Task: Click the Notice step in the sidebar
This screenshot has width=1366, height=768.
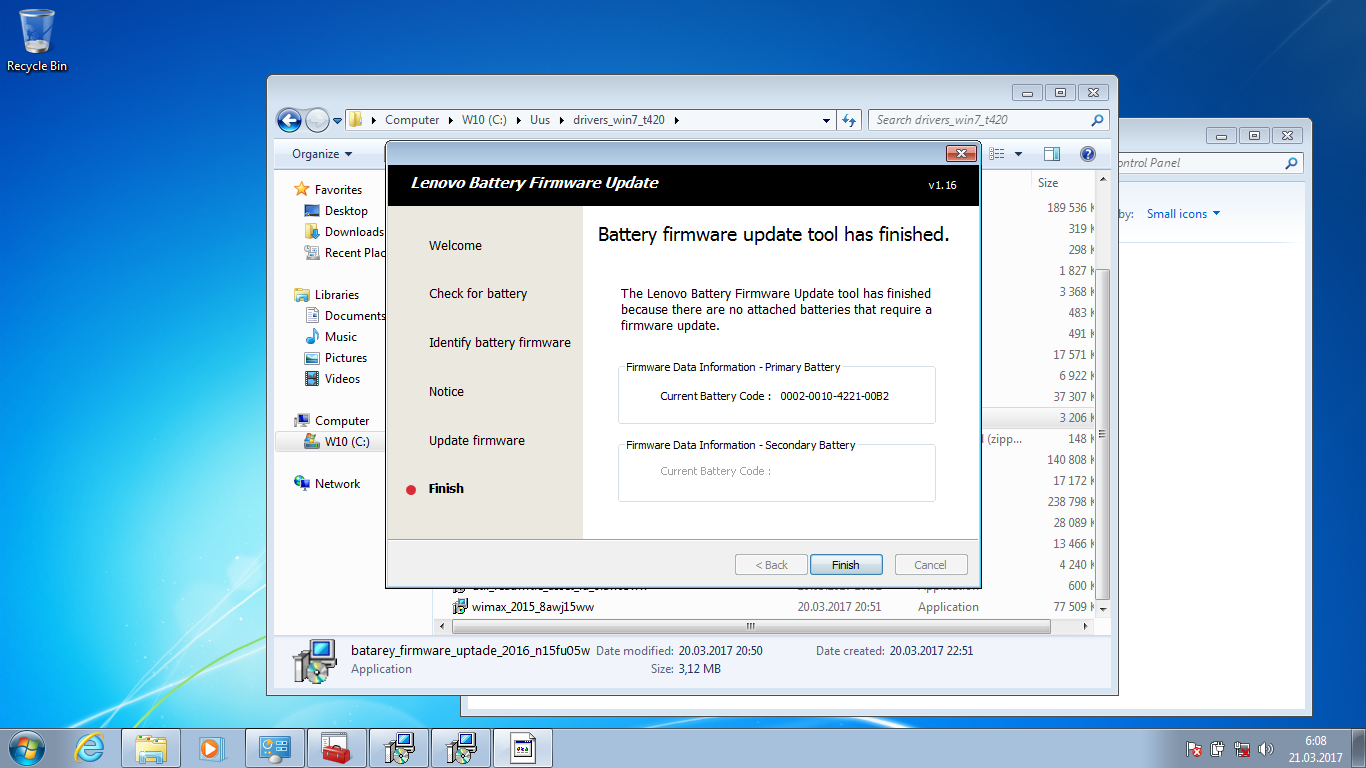Action: (446, 392)
